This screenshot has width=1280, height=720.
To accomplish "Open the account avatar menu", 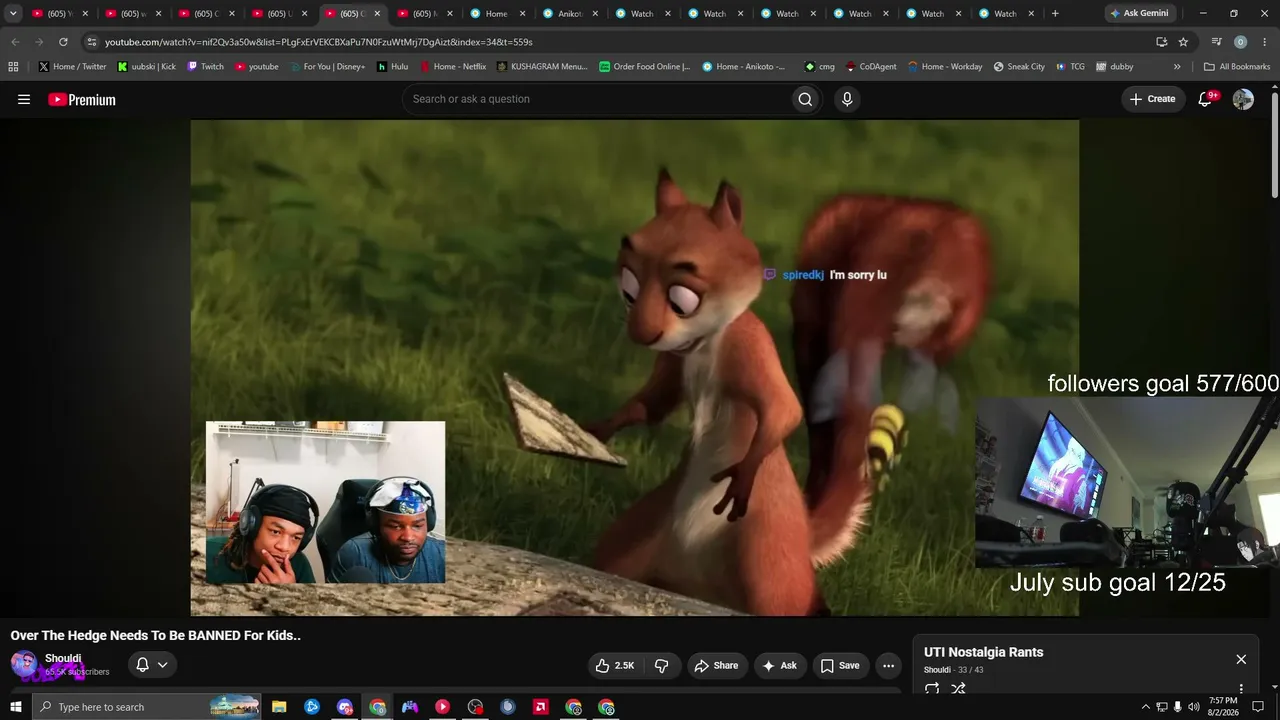I will tap(1243, 99).
